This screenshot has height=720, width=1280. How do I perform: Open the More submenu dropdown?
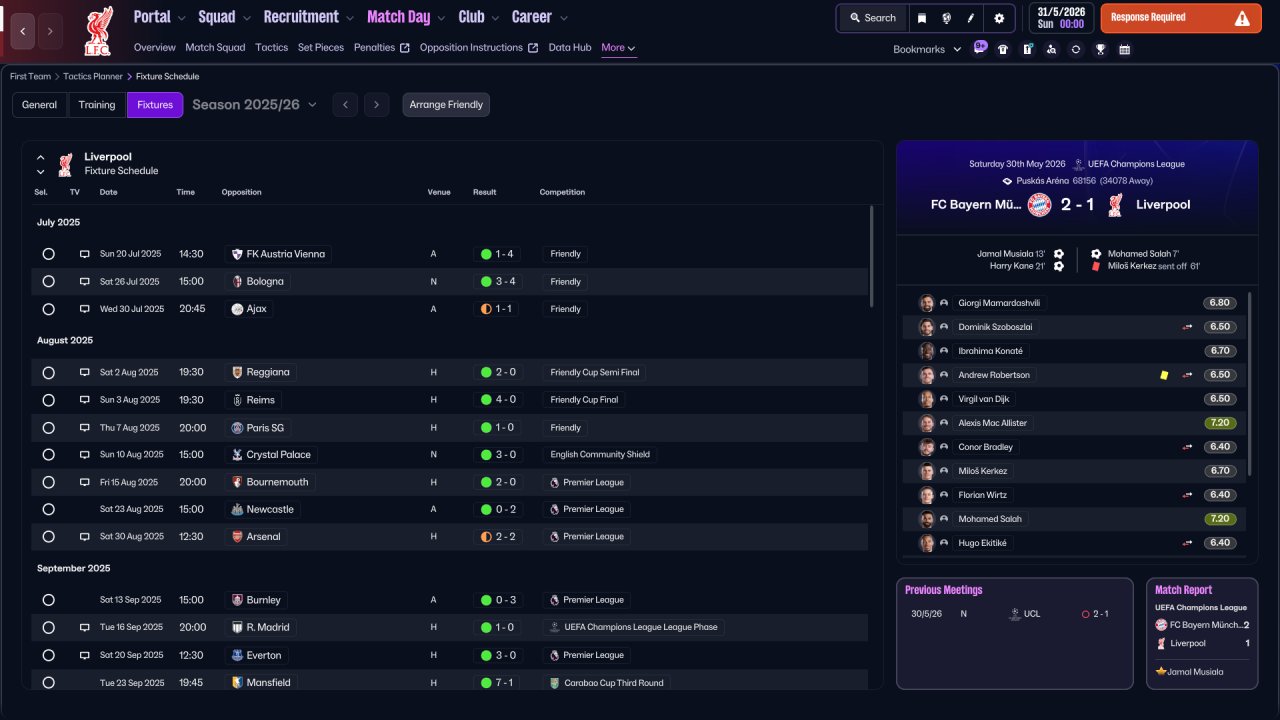(618, 48)
